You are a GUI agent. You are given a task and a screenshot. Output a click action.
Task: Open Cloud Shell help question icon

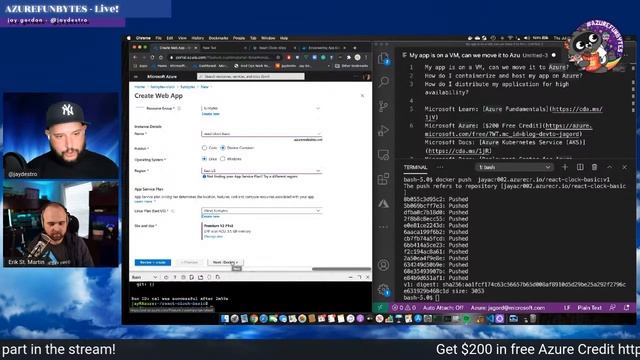tap(175, 277)
